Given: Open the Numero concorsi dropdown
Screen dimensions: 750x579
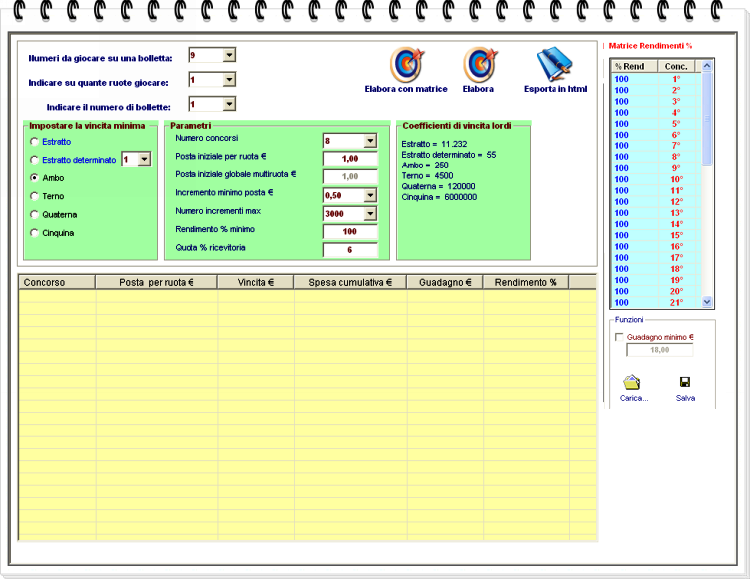Looking at the screenshot, I should 370,141.
